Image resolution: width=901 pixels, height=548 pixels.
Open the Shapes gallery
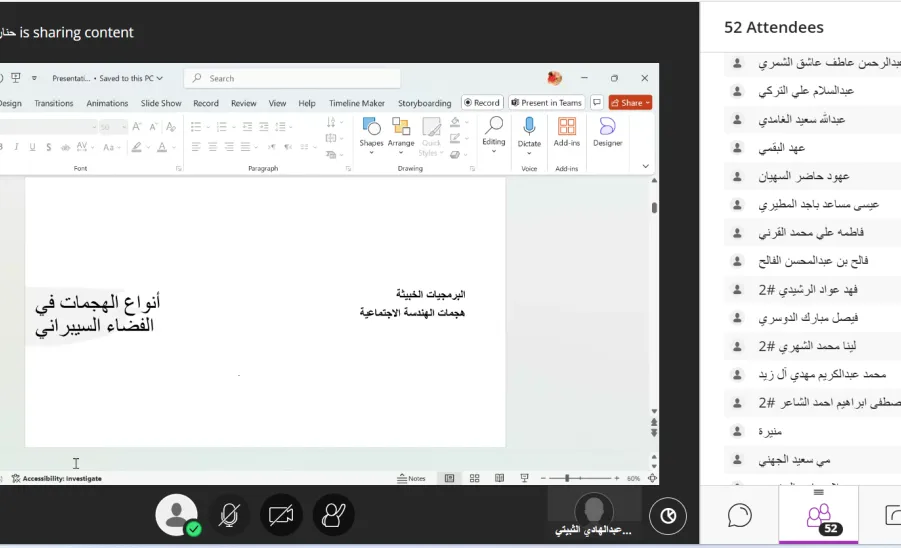pos(371,136)
